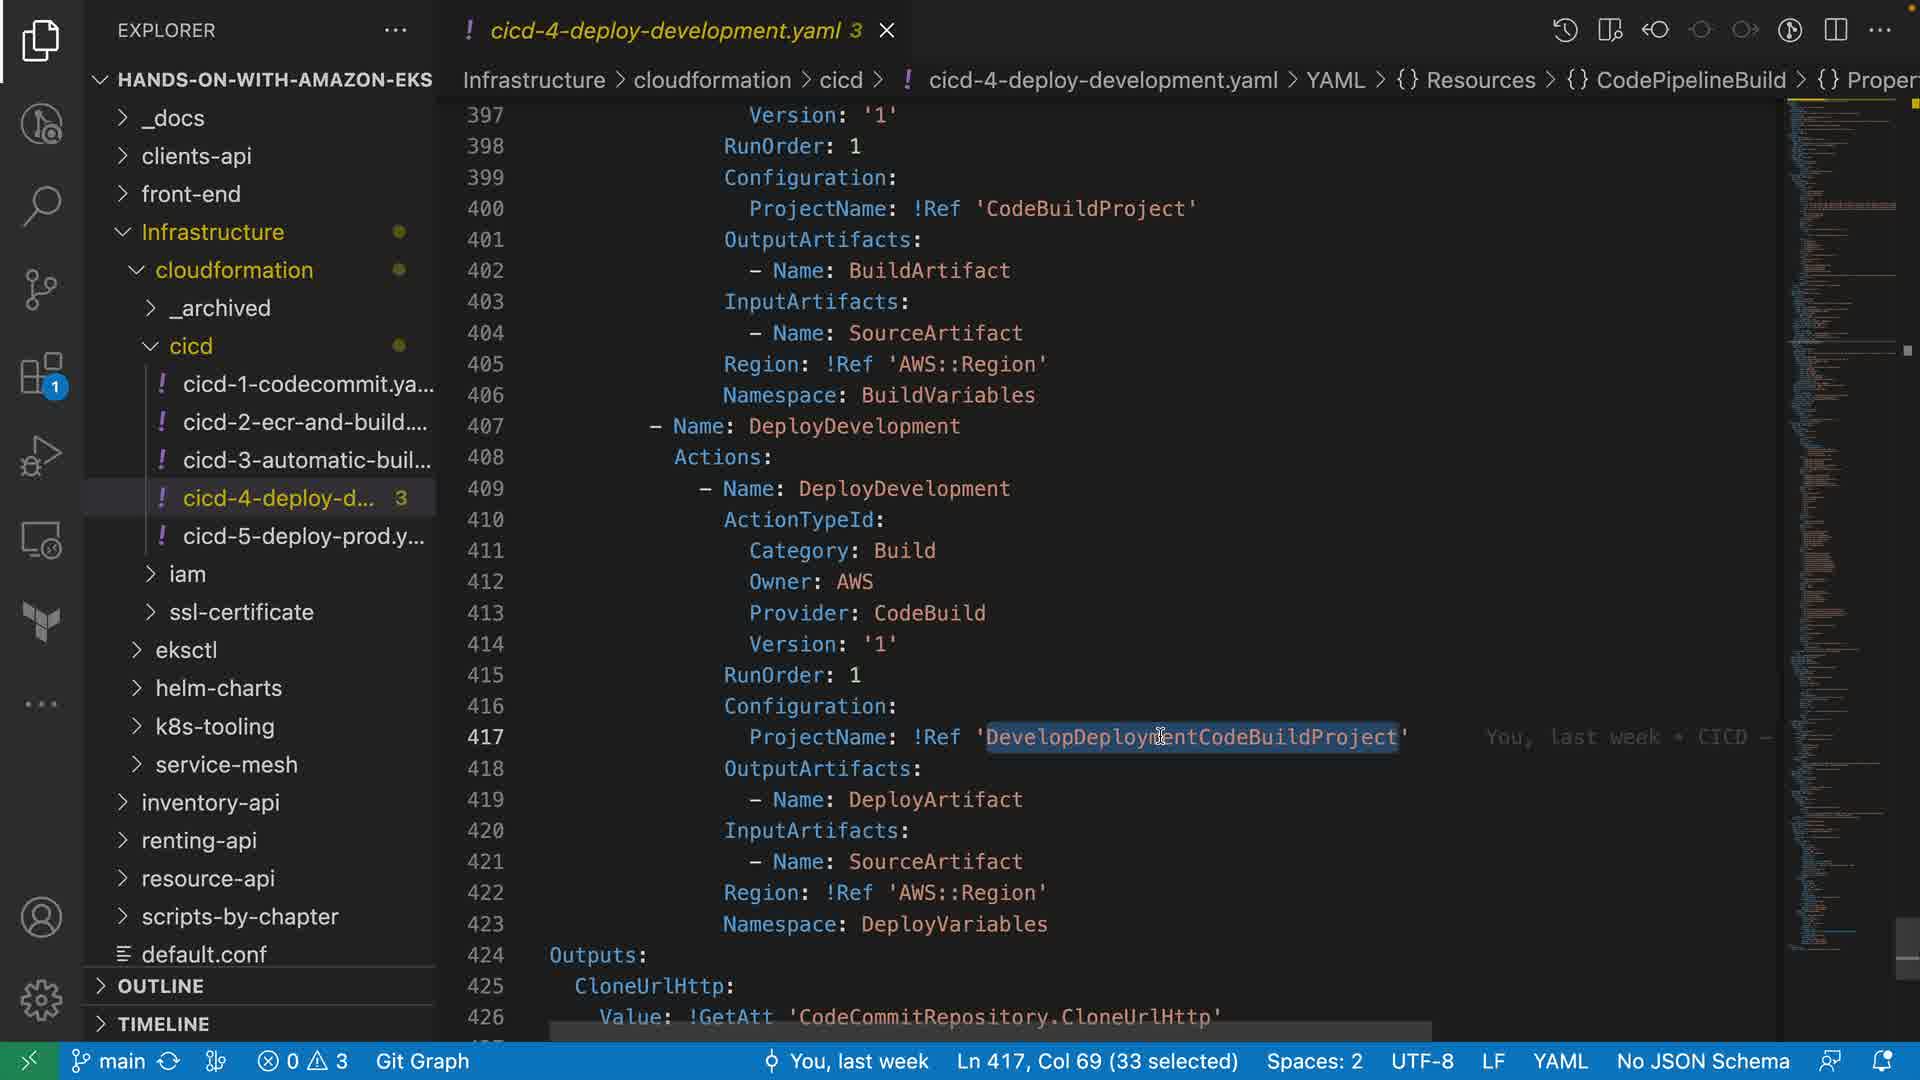This screenshot has height=1080, width=1920.
Task: Open the Extensions view with badge
Action: click(41, 375)
